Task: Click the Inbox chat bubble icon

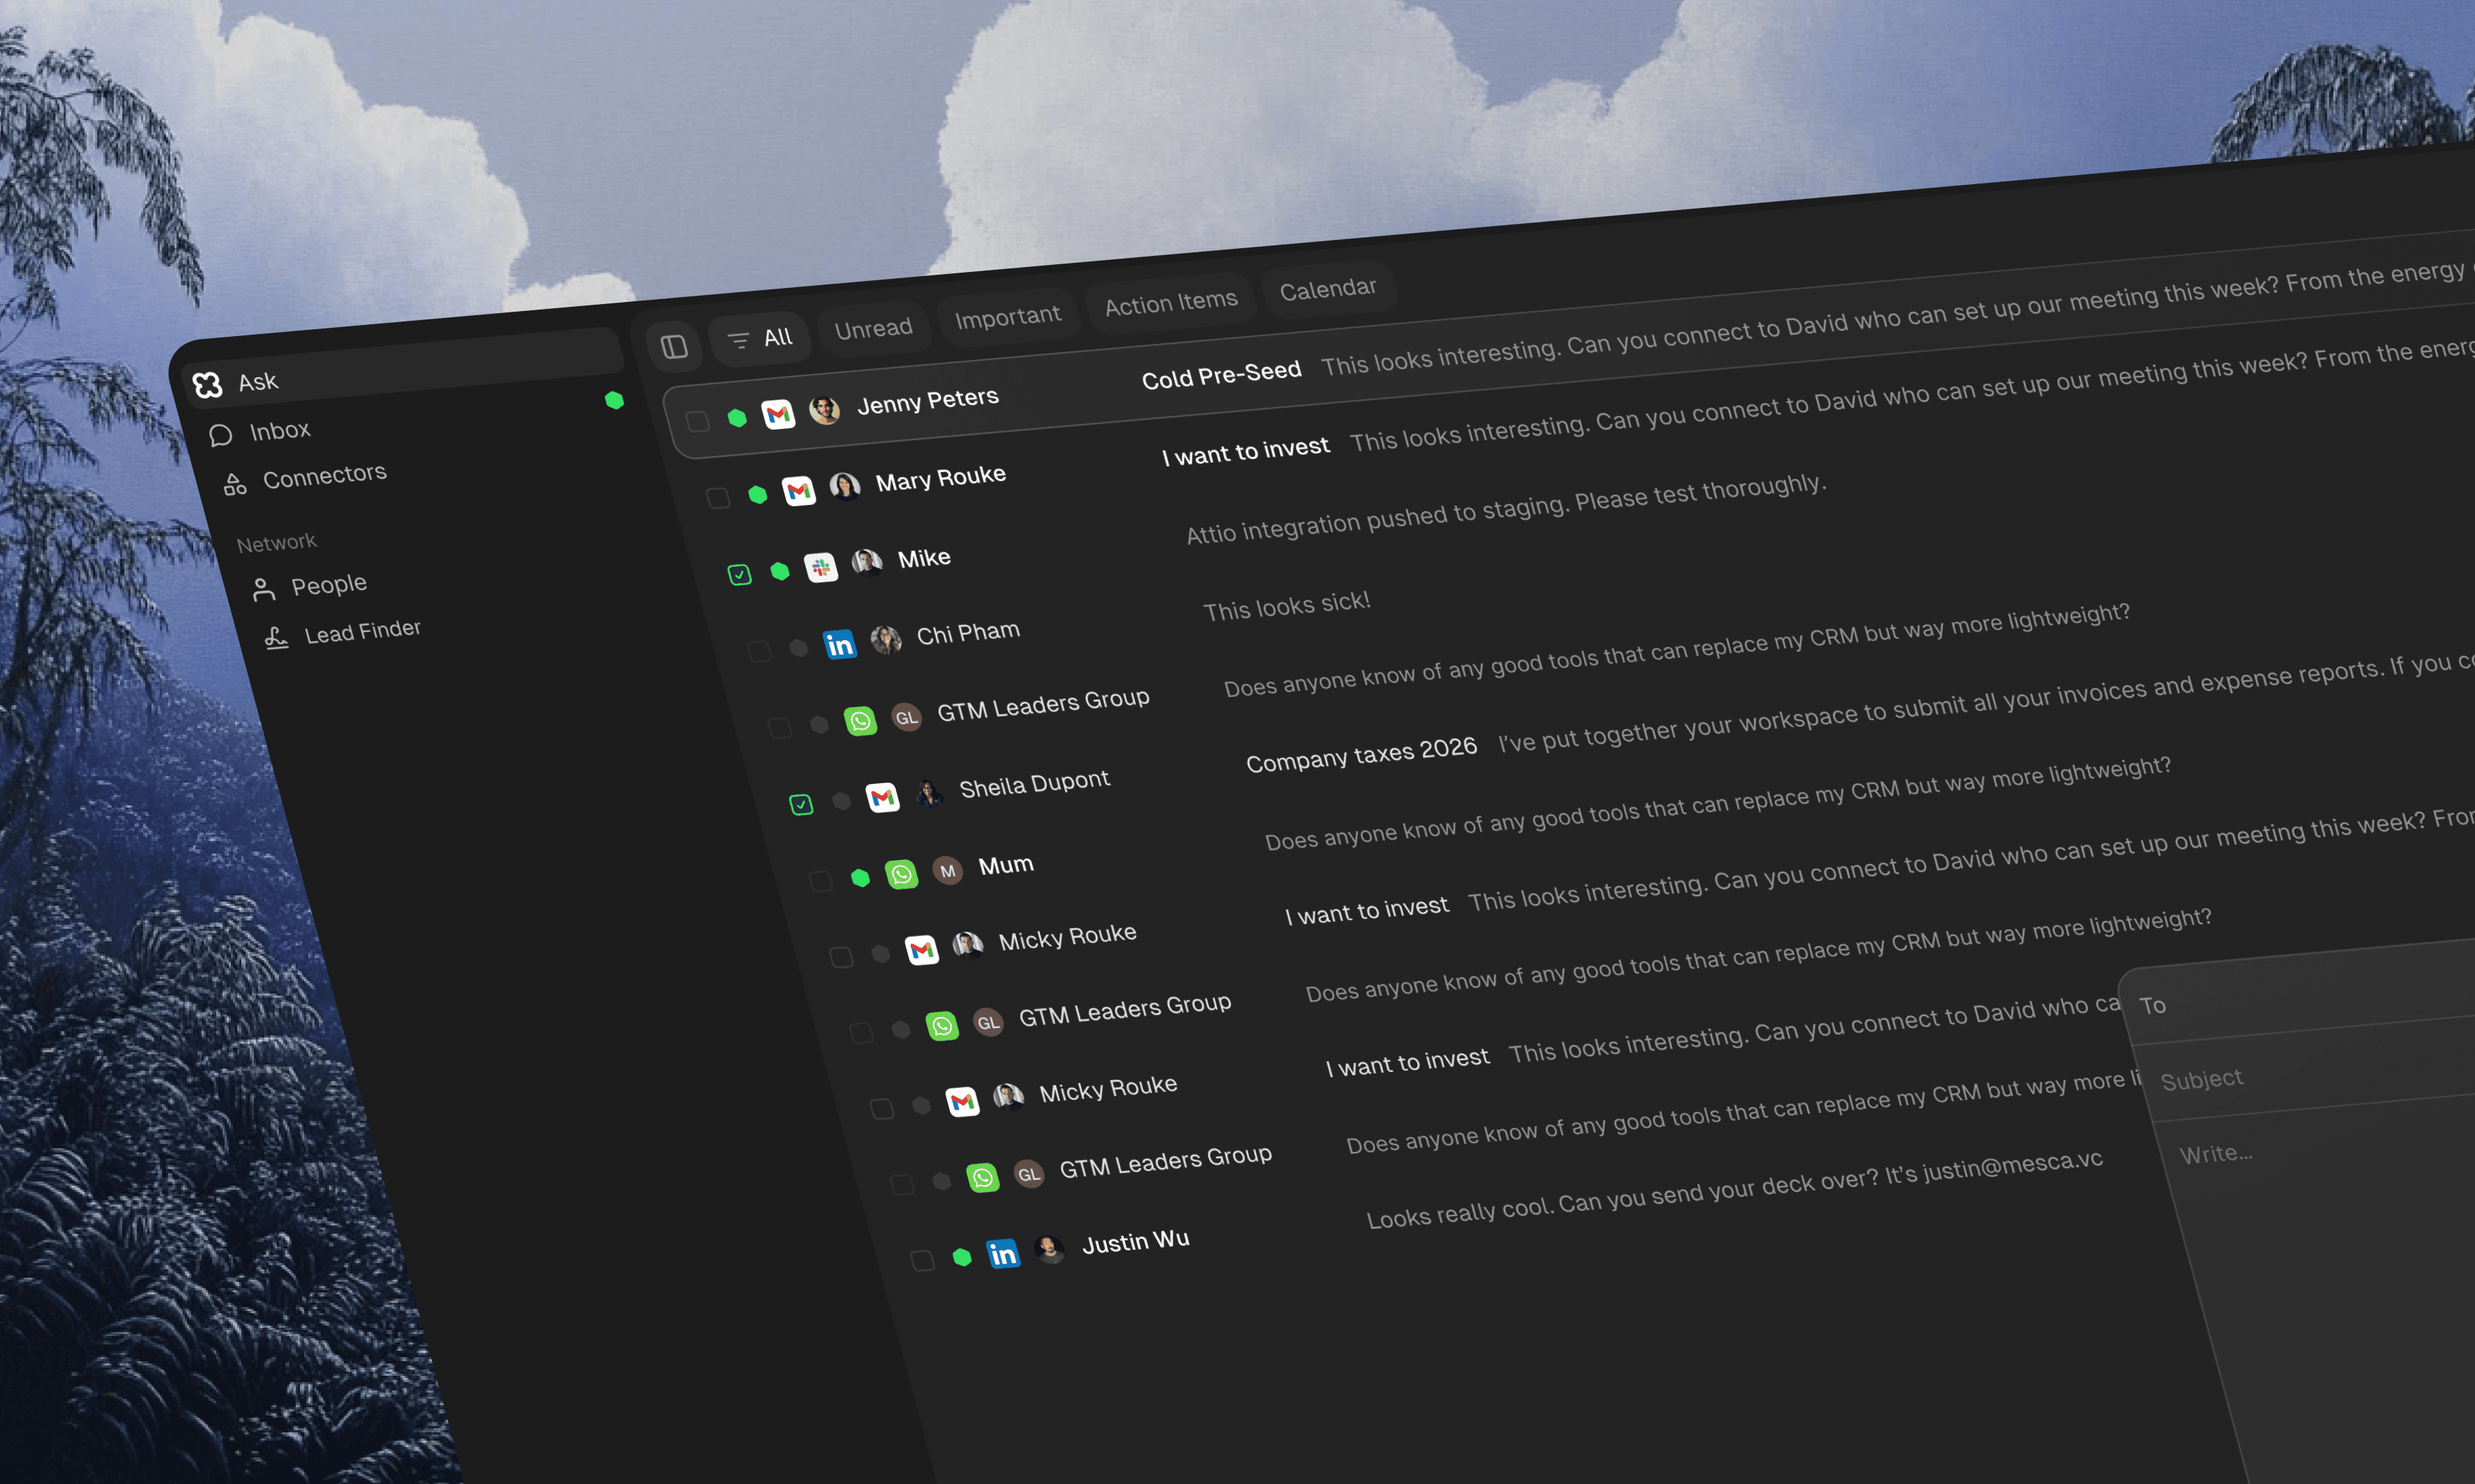Action: tap(221, 435)
